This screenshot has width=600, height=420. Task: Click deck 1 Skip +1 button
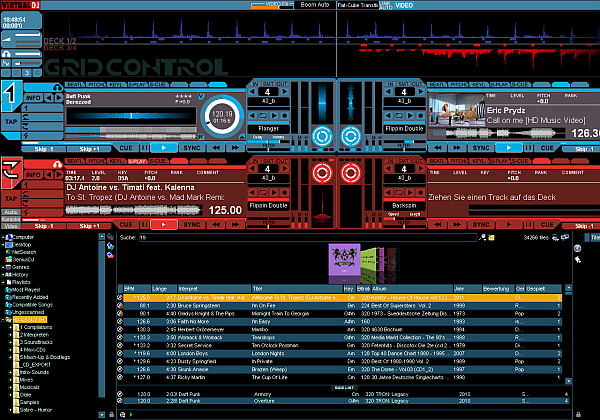pos(89,149)
